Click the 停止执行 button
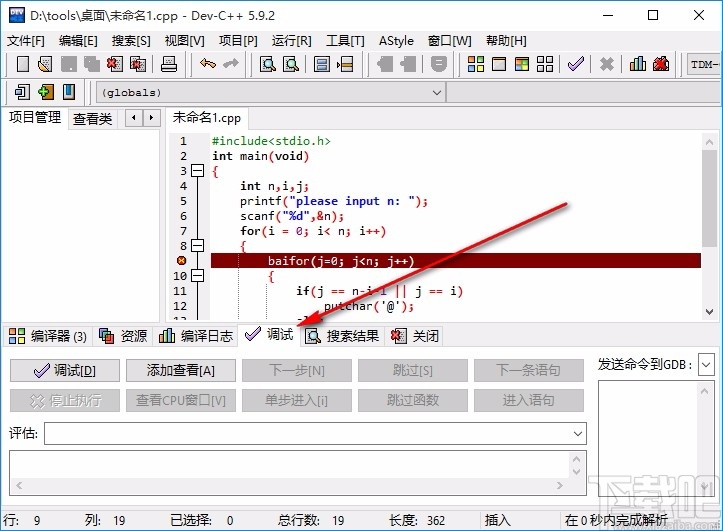 [x=65, y=401]
